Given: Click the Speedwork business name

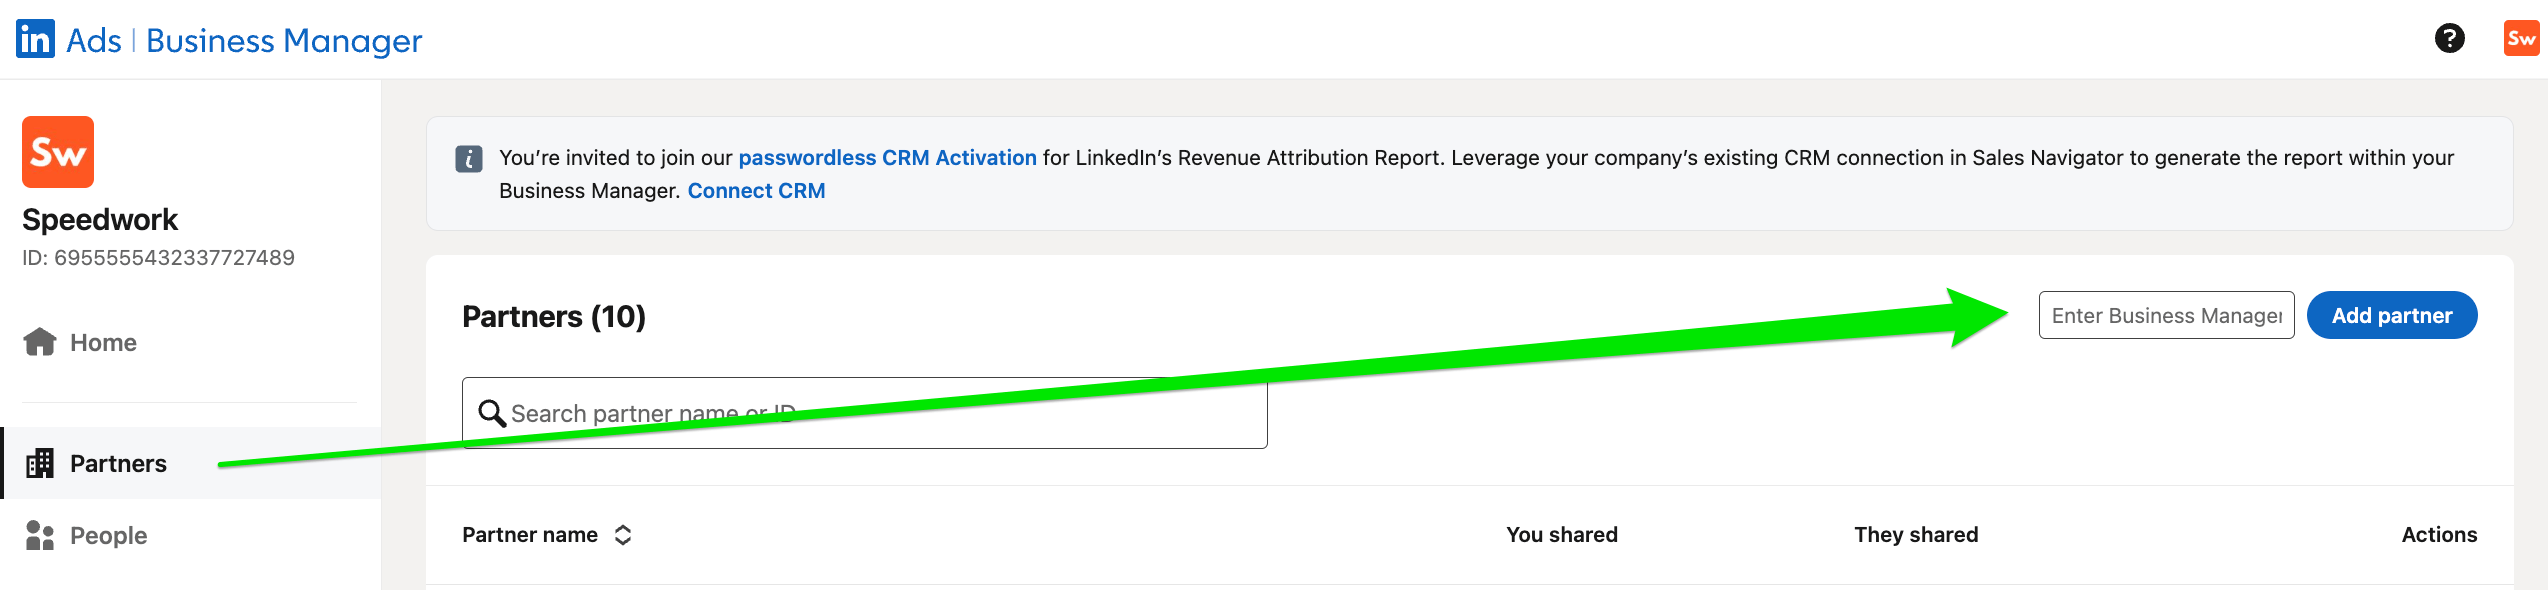Looking at the screenshot, I should click(100, 220).
